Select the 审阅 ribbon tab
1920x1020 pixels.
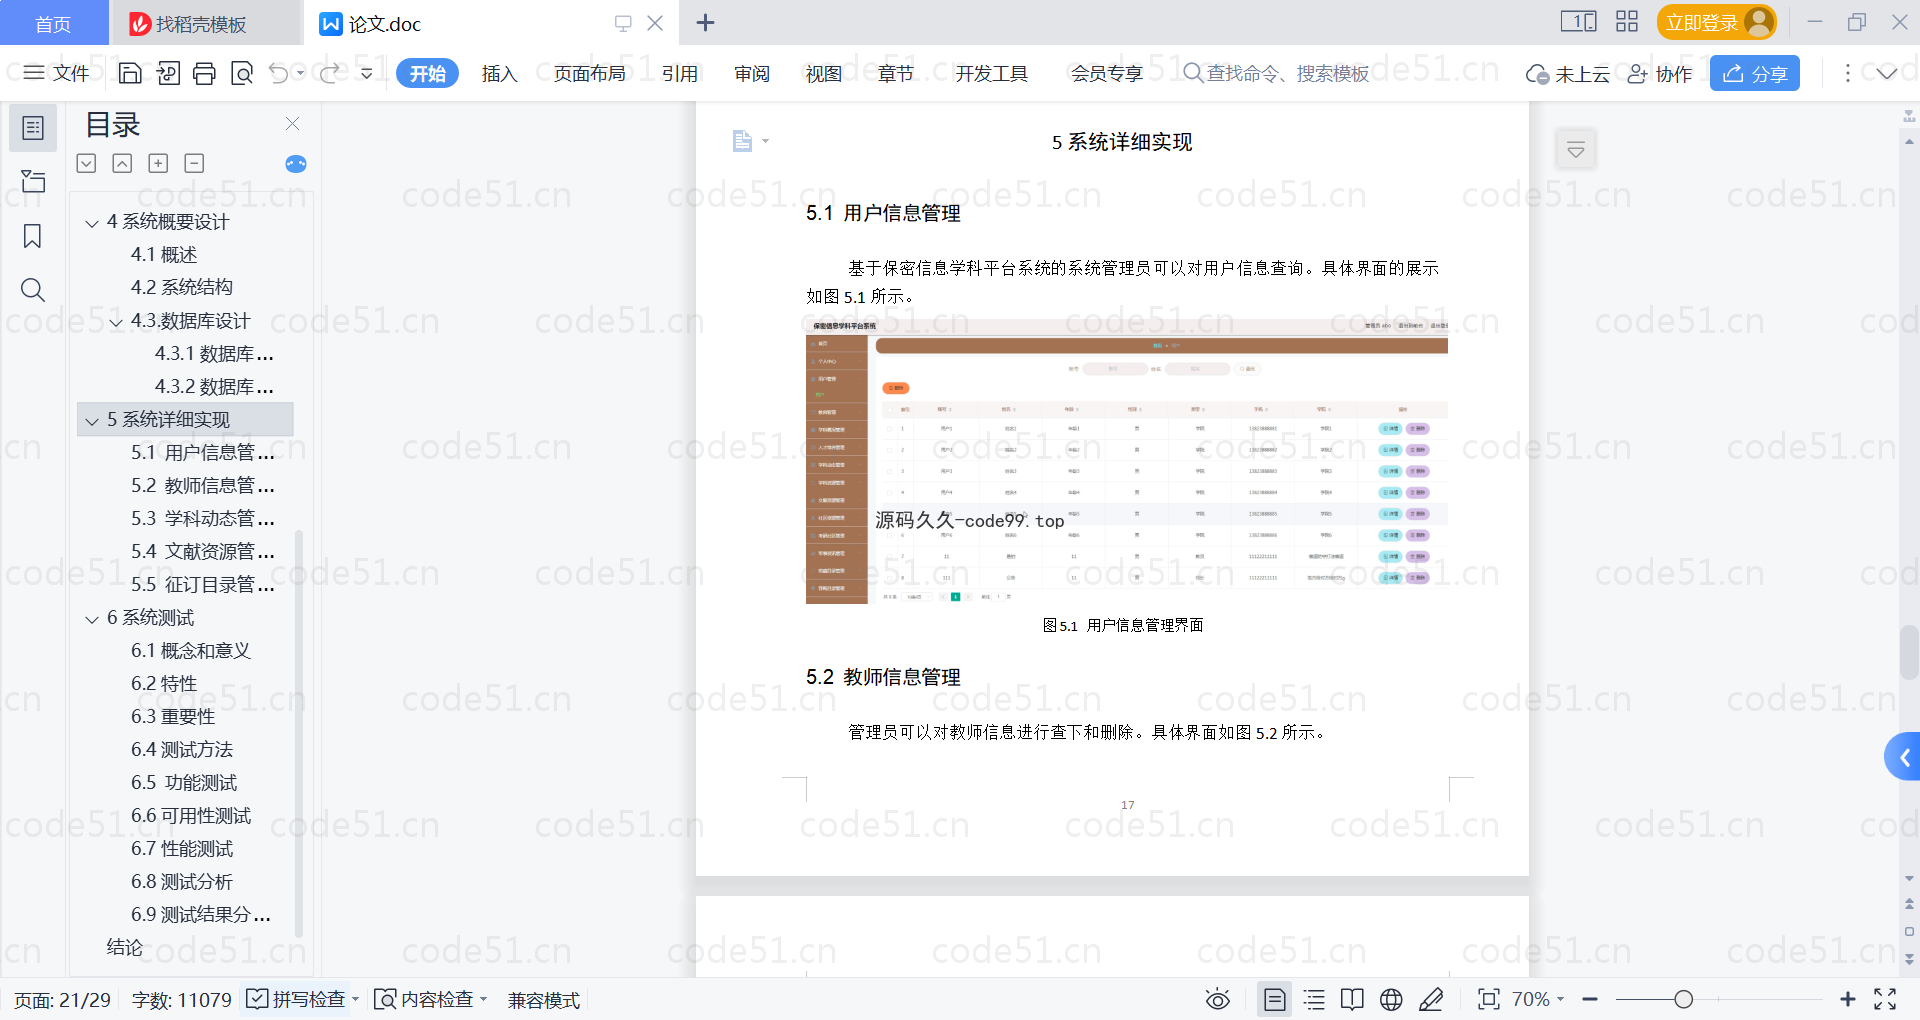tap(752, 73)
